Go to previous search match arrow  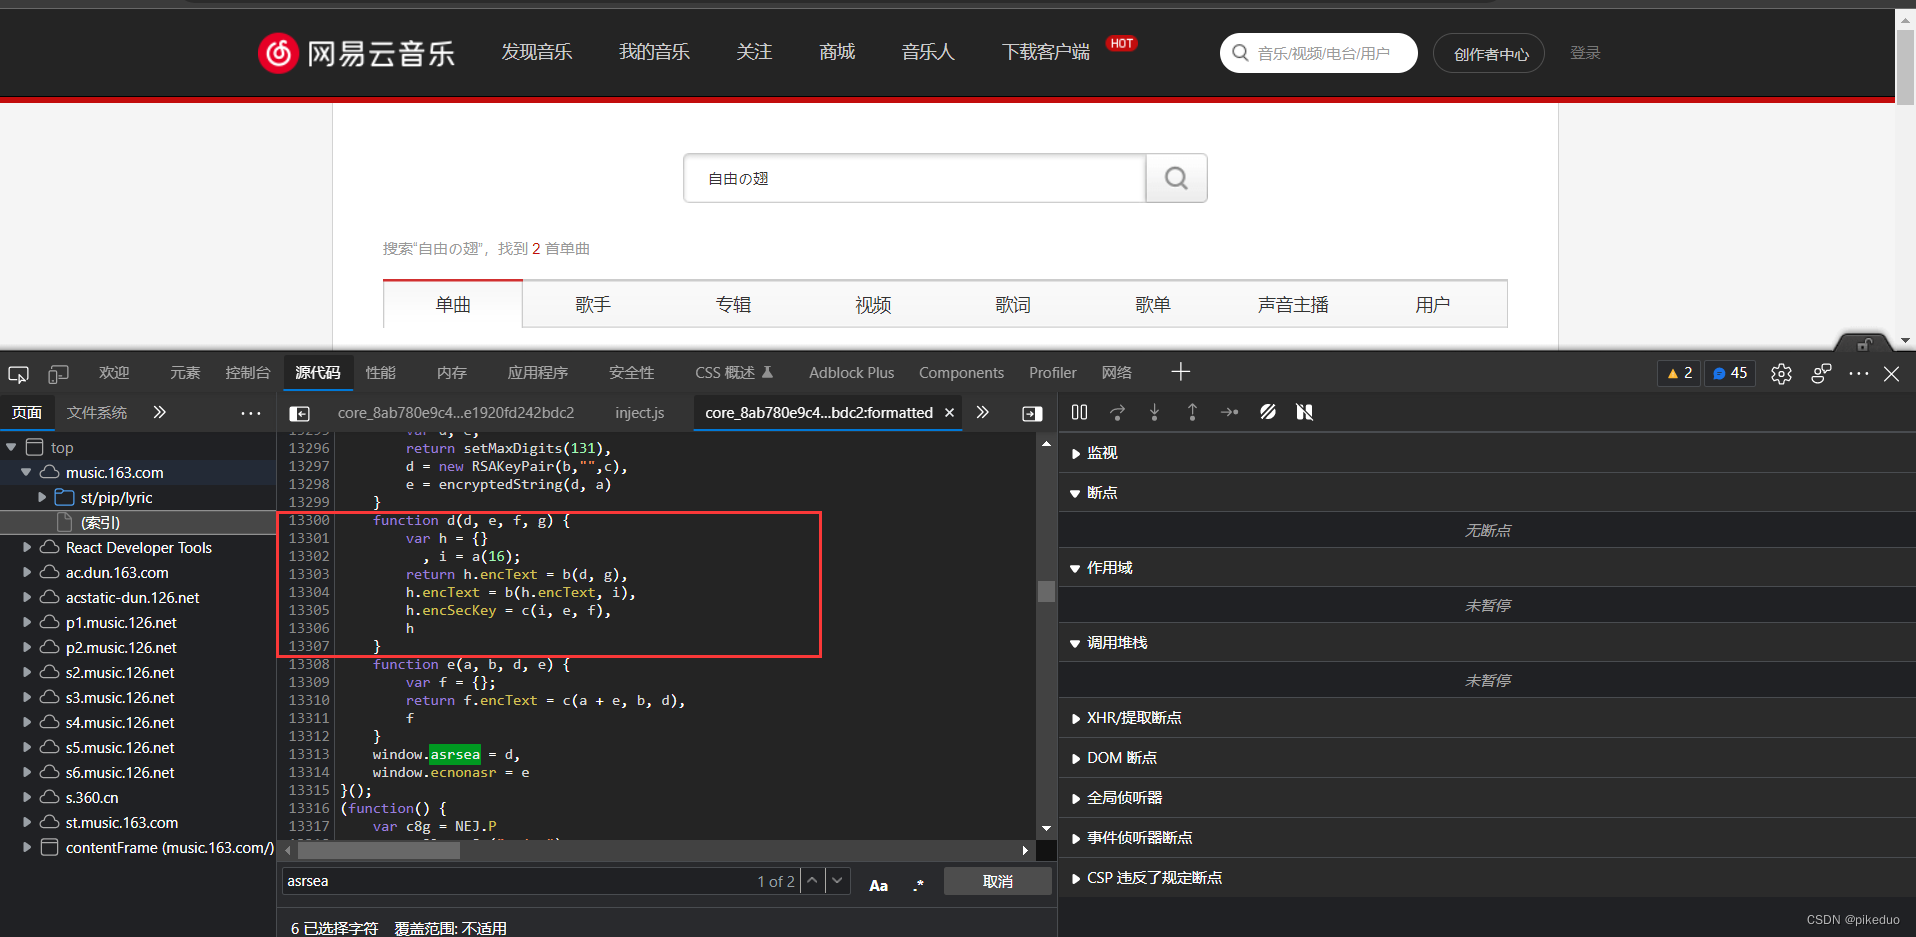coord(812,881)
